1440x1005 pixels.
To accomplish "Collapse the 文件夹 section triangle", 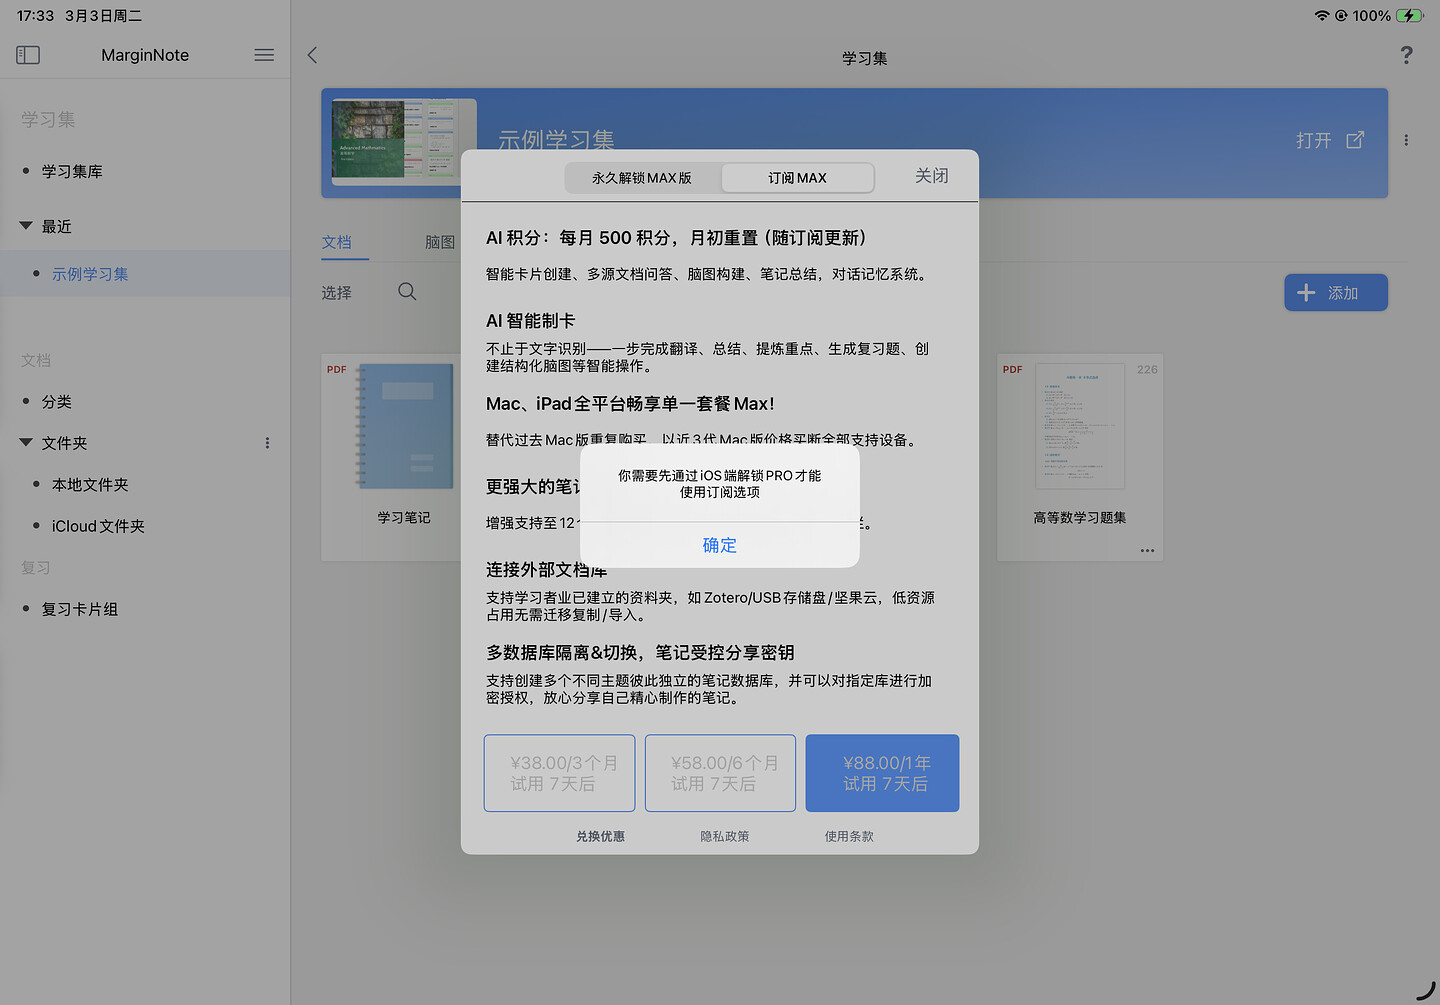I will pyautogui.click(x=26, y=443).
